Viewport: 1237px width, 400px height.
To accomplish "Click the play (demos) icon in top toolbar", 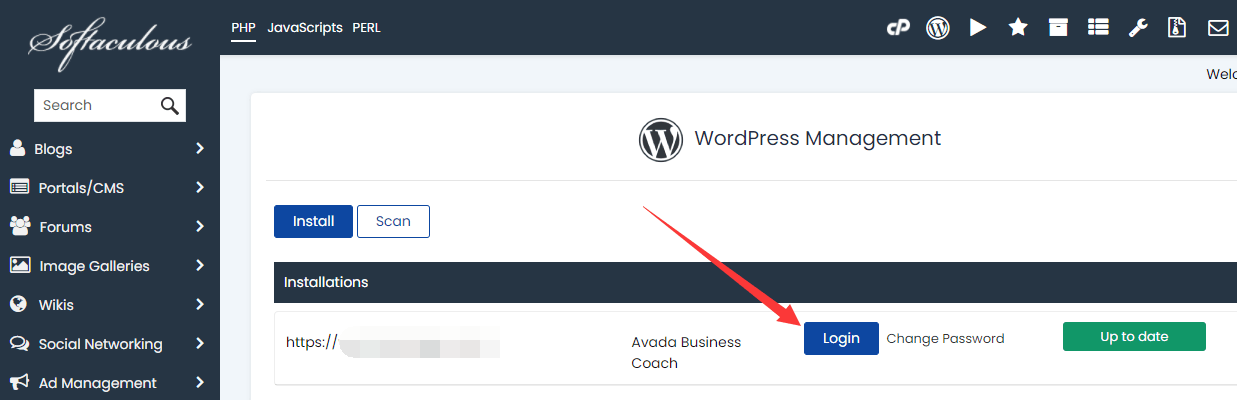I will [978, 28].
